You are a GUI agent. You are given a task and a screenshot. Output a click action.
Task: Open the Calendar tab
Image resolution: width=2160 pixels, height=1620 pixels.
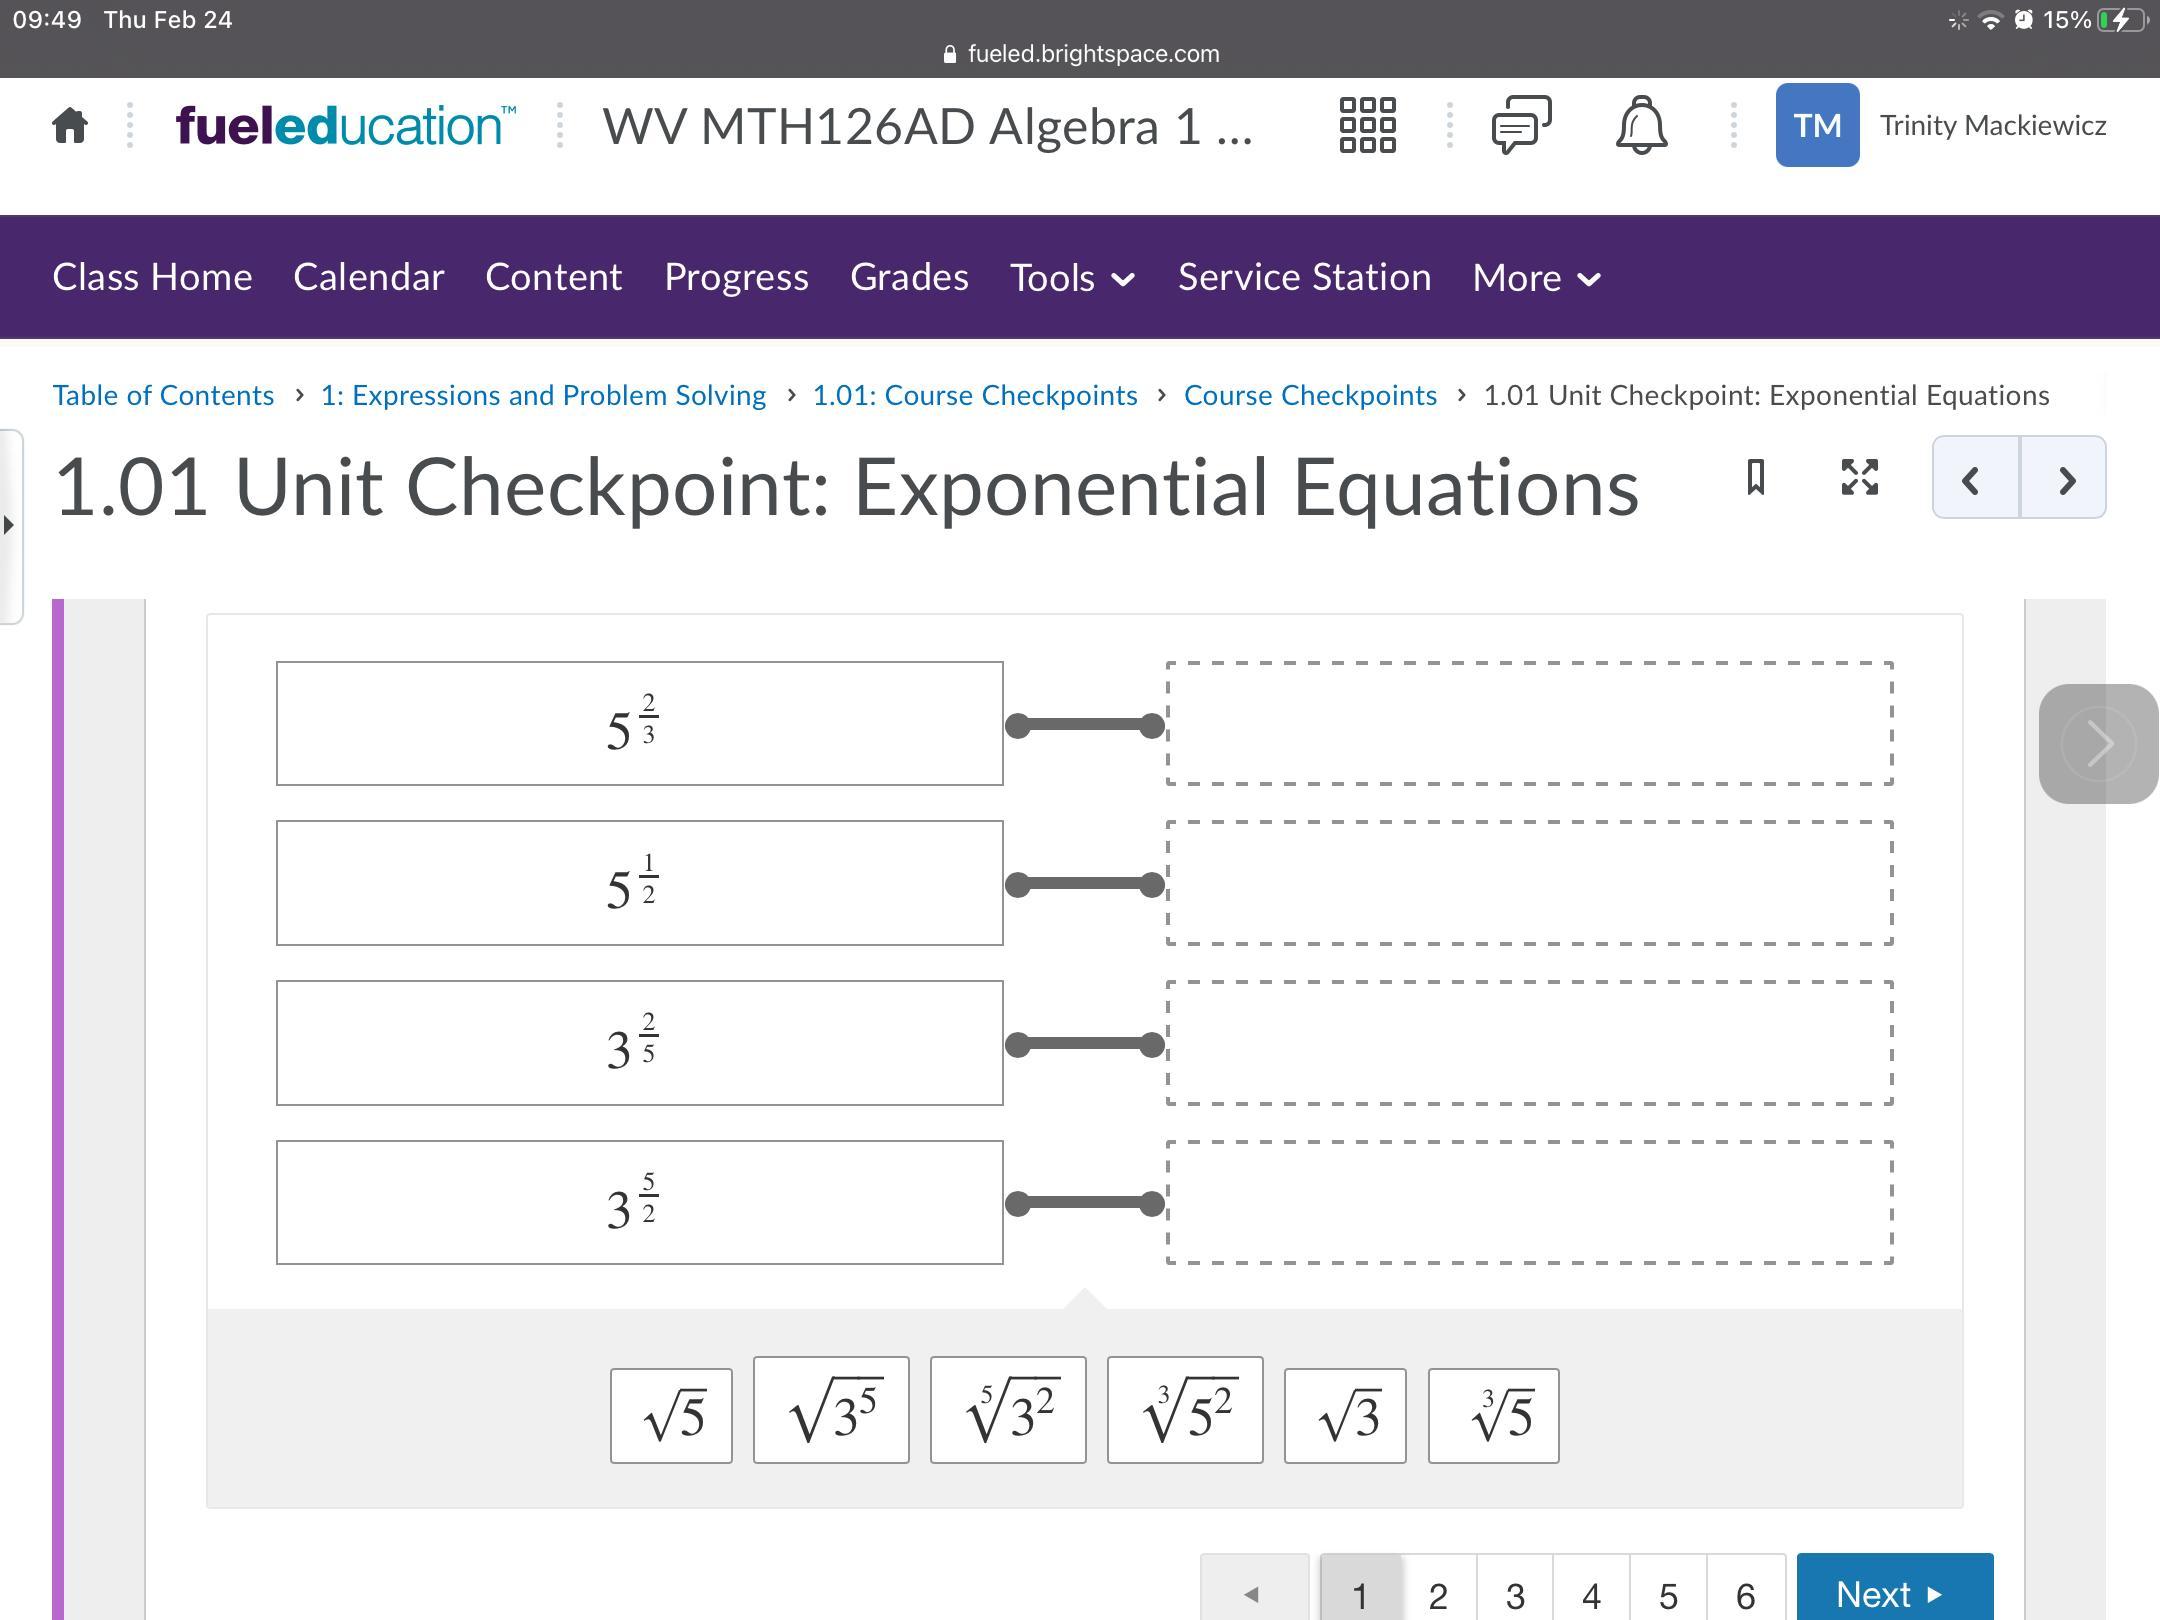pos(368,277)
